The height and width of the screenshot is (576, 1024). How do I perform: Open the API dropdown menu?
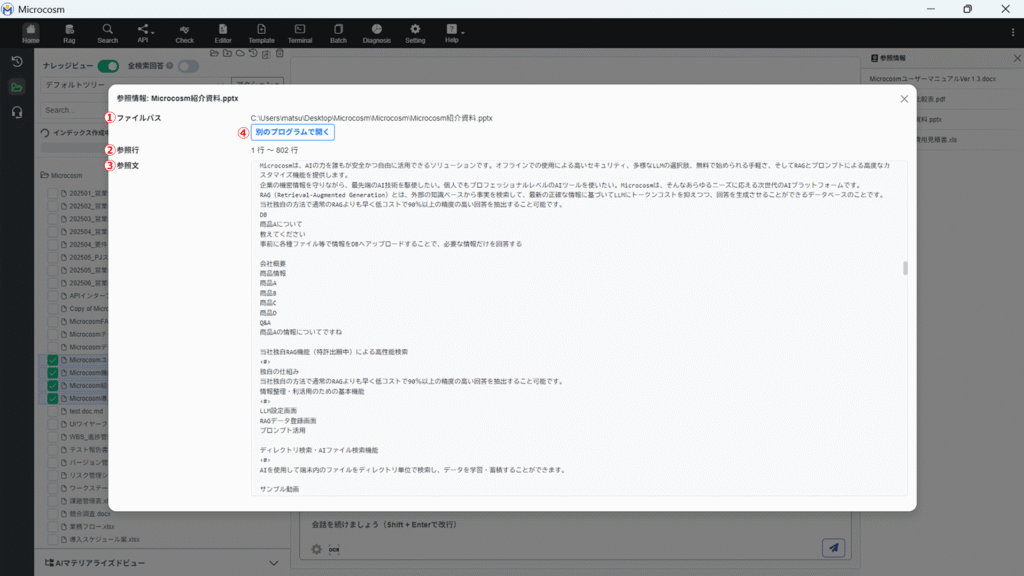(x=145, y=33)
